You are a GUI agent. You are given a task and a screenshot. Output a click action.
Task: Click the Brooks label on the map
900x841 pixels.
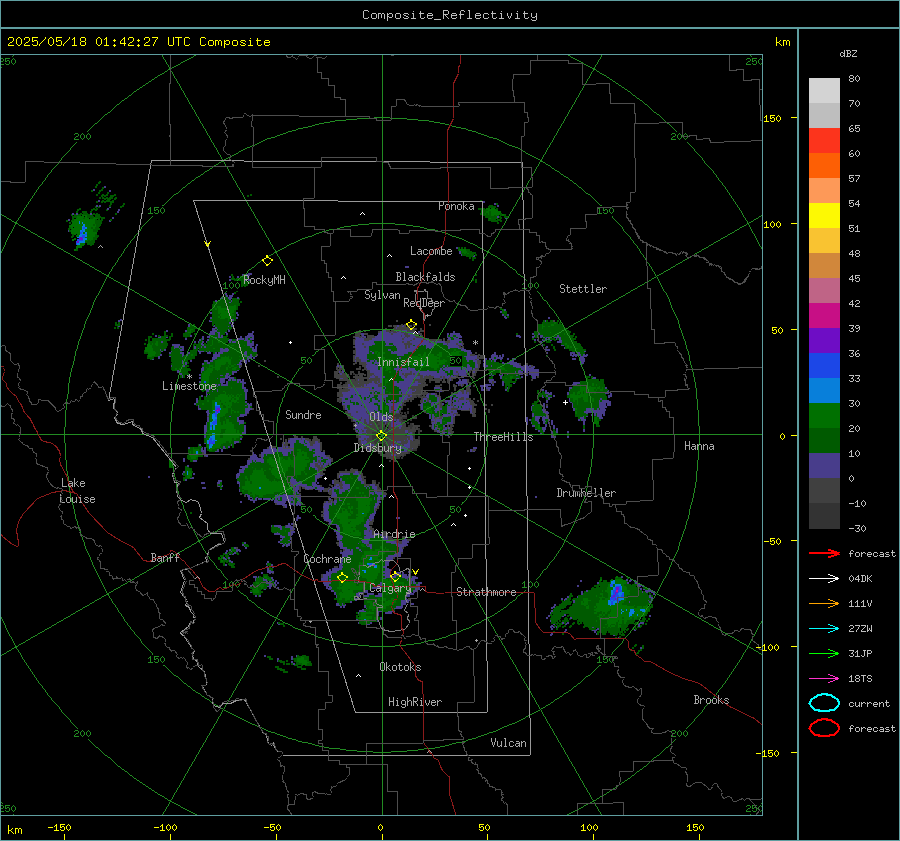pyautogui.click(x=711, y=700)
